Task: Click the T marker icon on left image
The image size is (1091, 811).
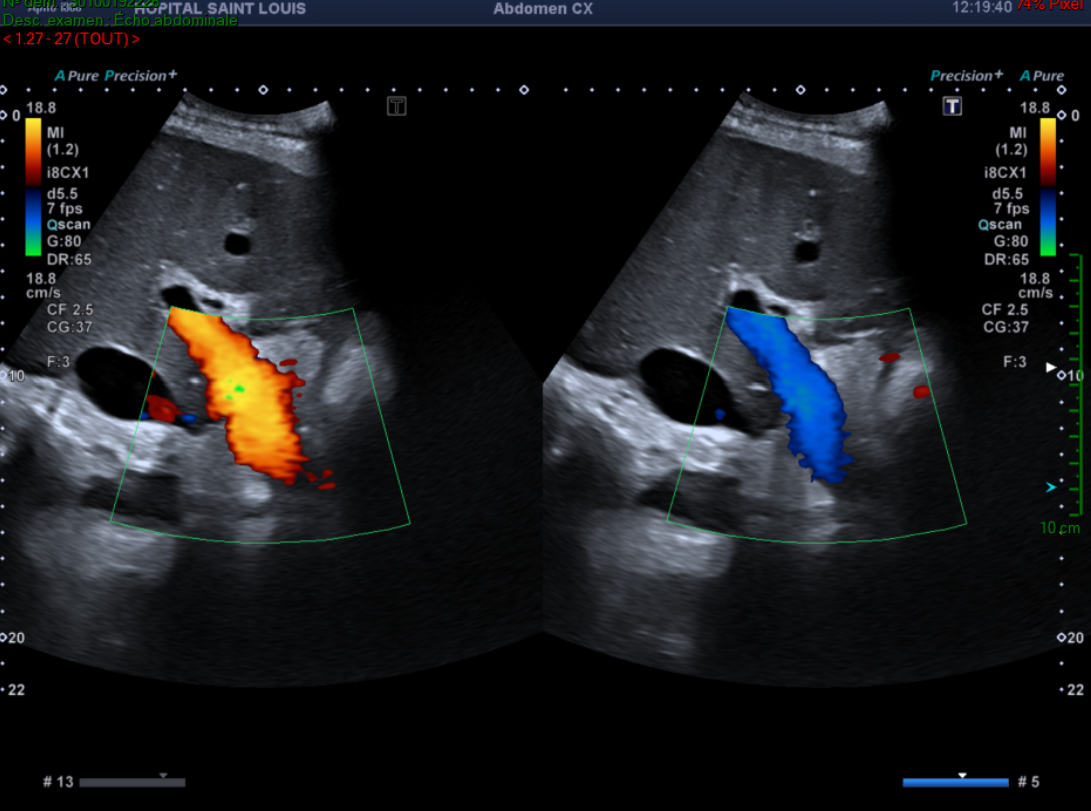Action: 397,106
